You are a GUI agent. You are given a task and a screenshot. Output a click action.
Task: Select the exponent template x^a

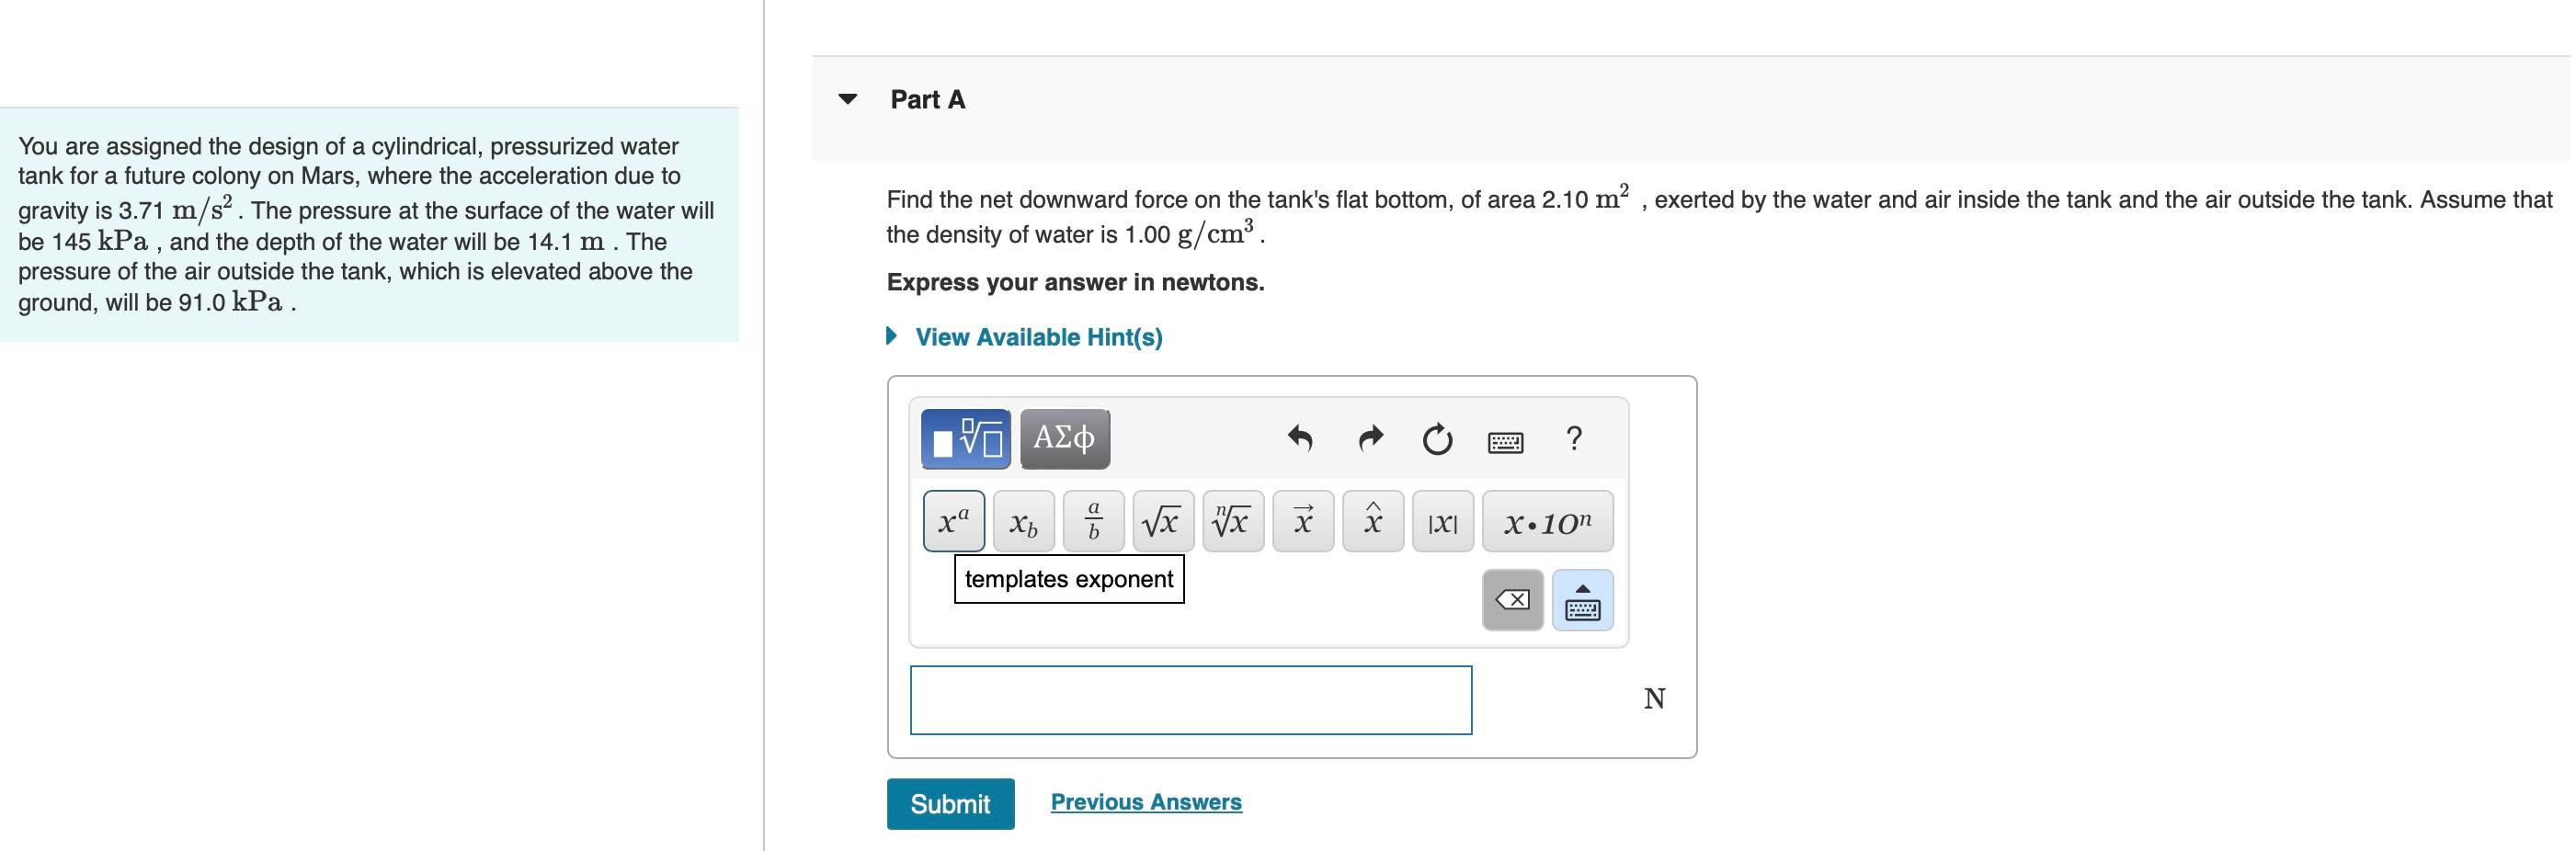coord(953,520)
